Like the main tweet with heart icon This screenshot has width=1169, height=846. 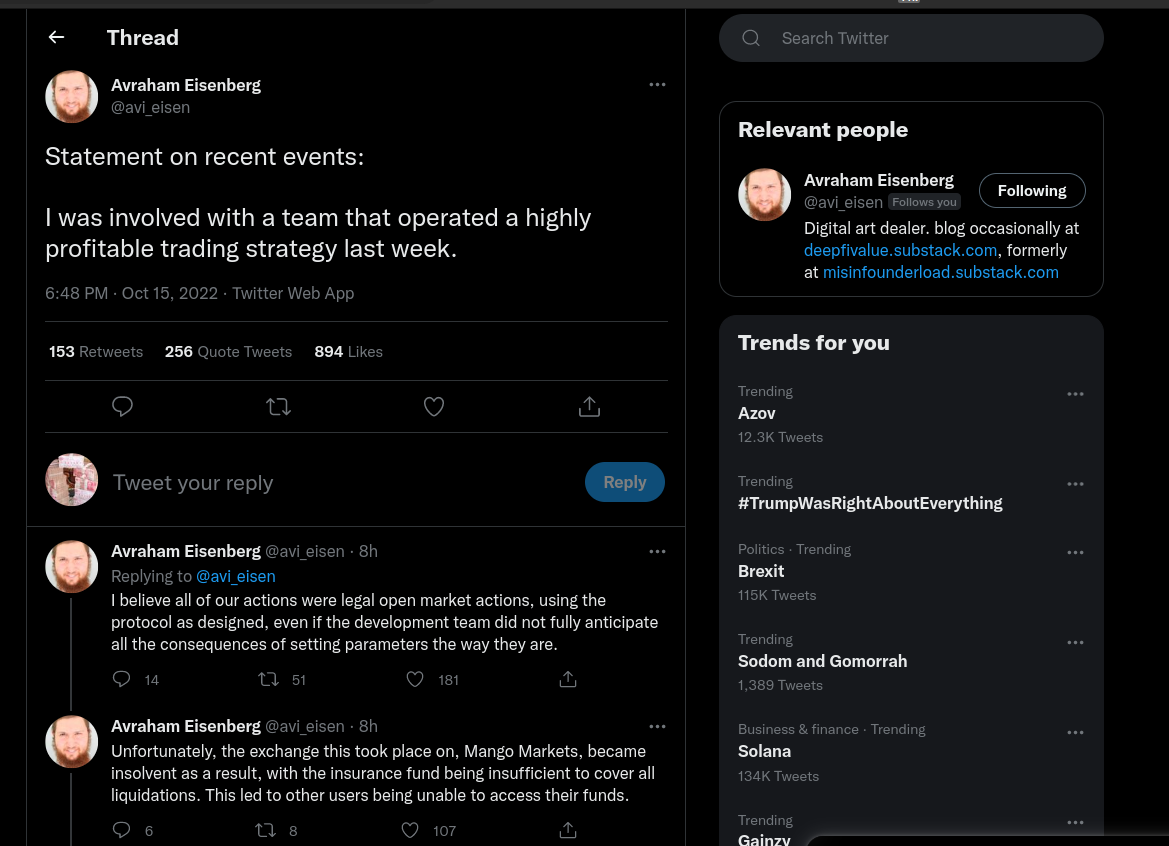click(x=434, y=406)
